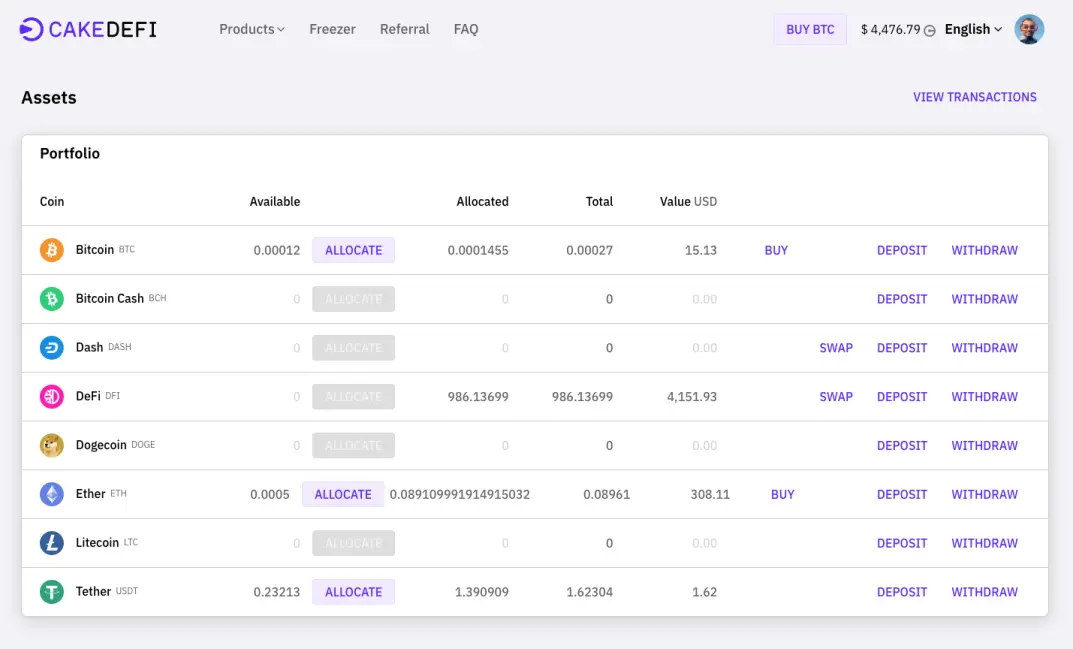
Task: Click the Tether coin icon
Action: (51, 591)
